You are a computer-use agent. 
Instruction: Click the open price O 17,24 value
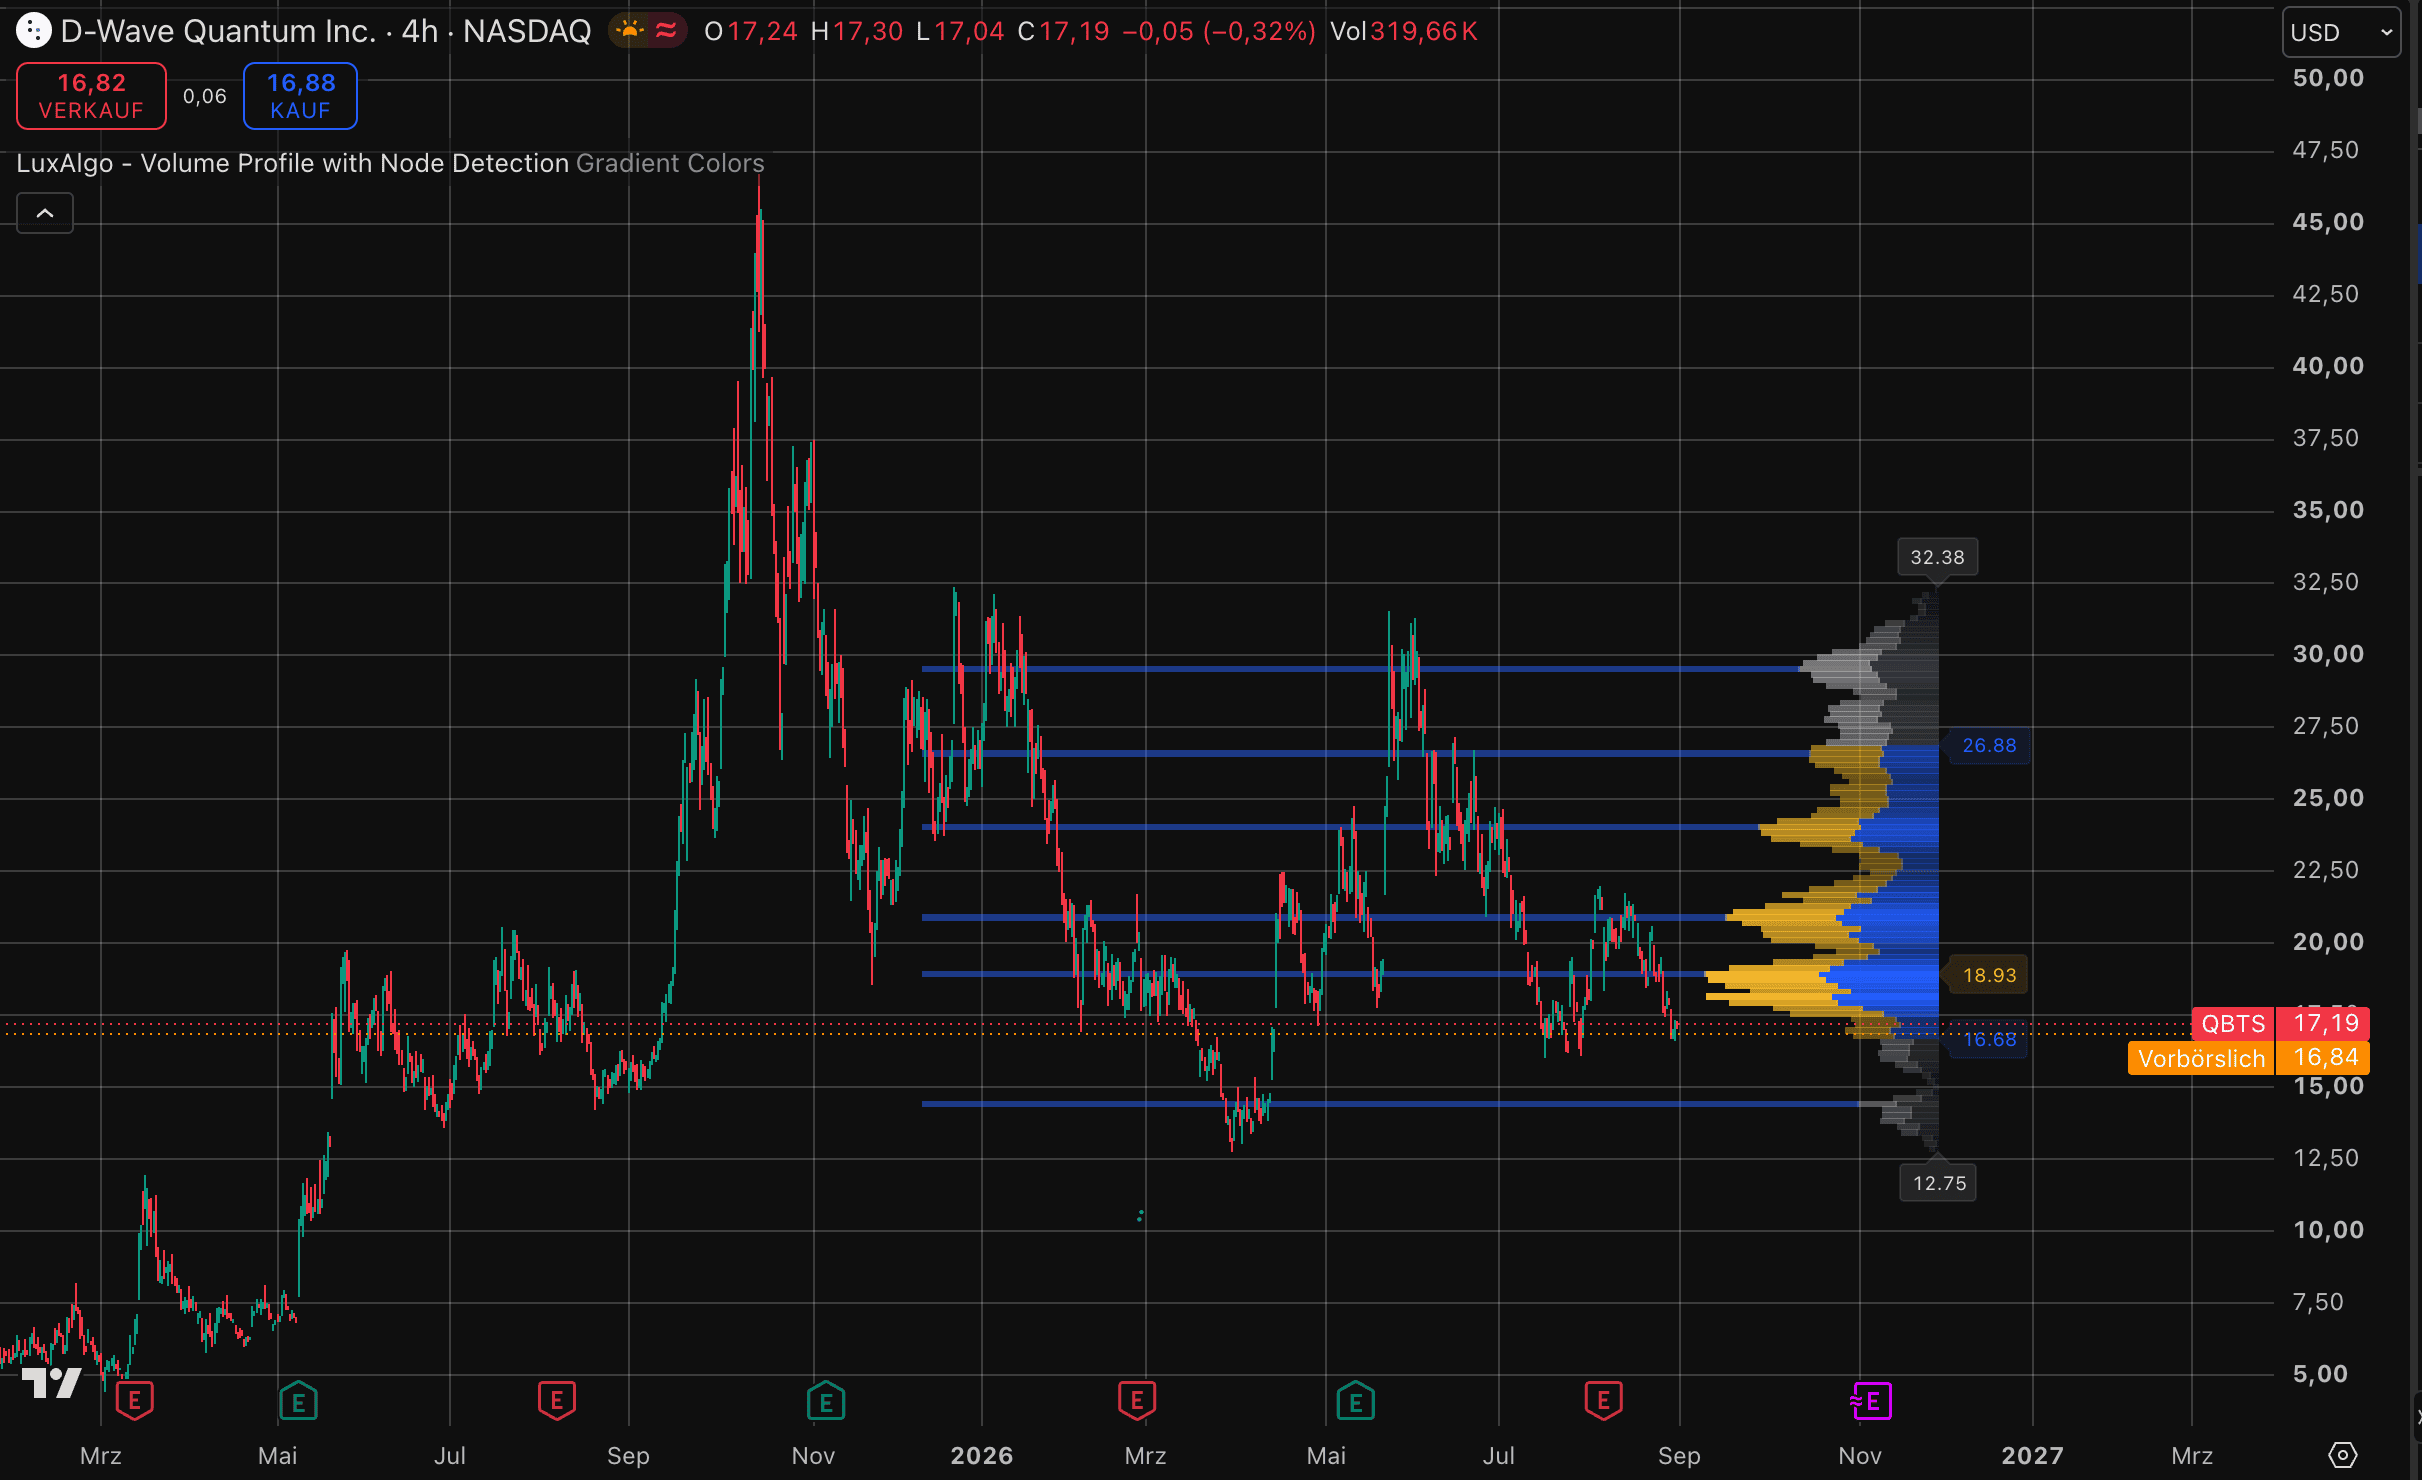tap(751, 31)
